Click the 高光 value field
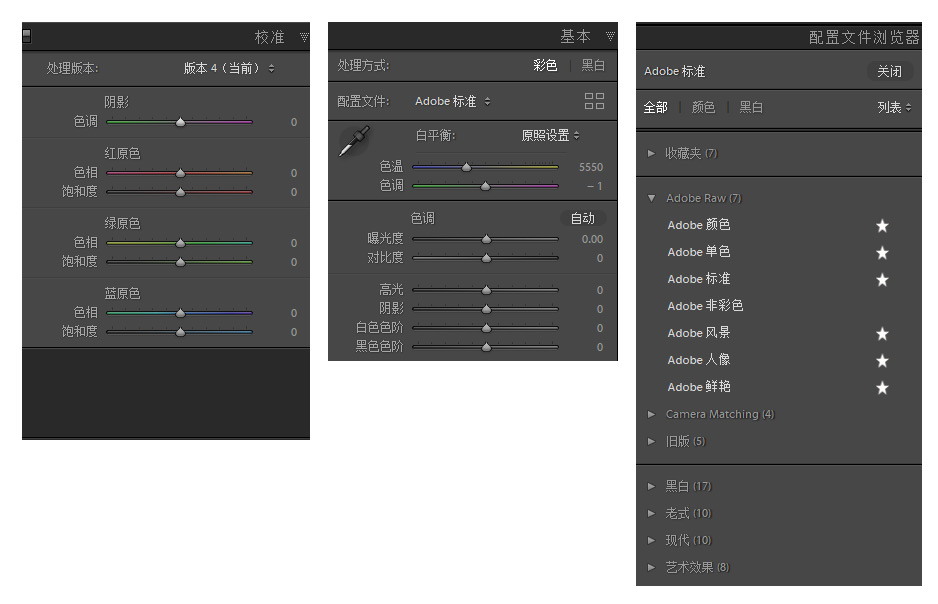 pyautogui.click(x=599, y=290)
